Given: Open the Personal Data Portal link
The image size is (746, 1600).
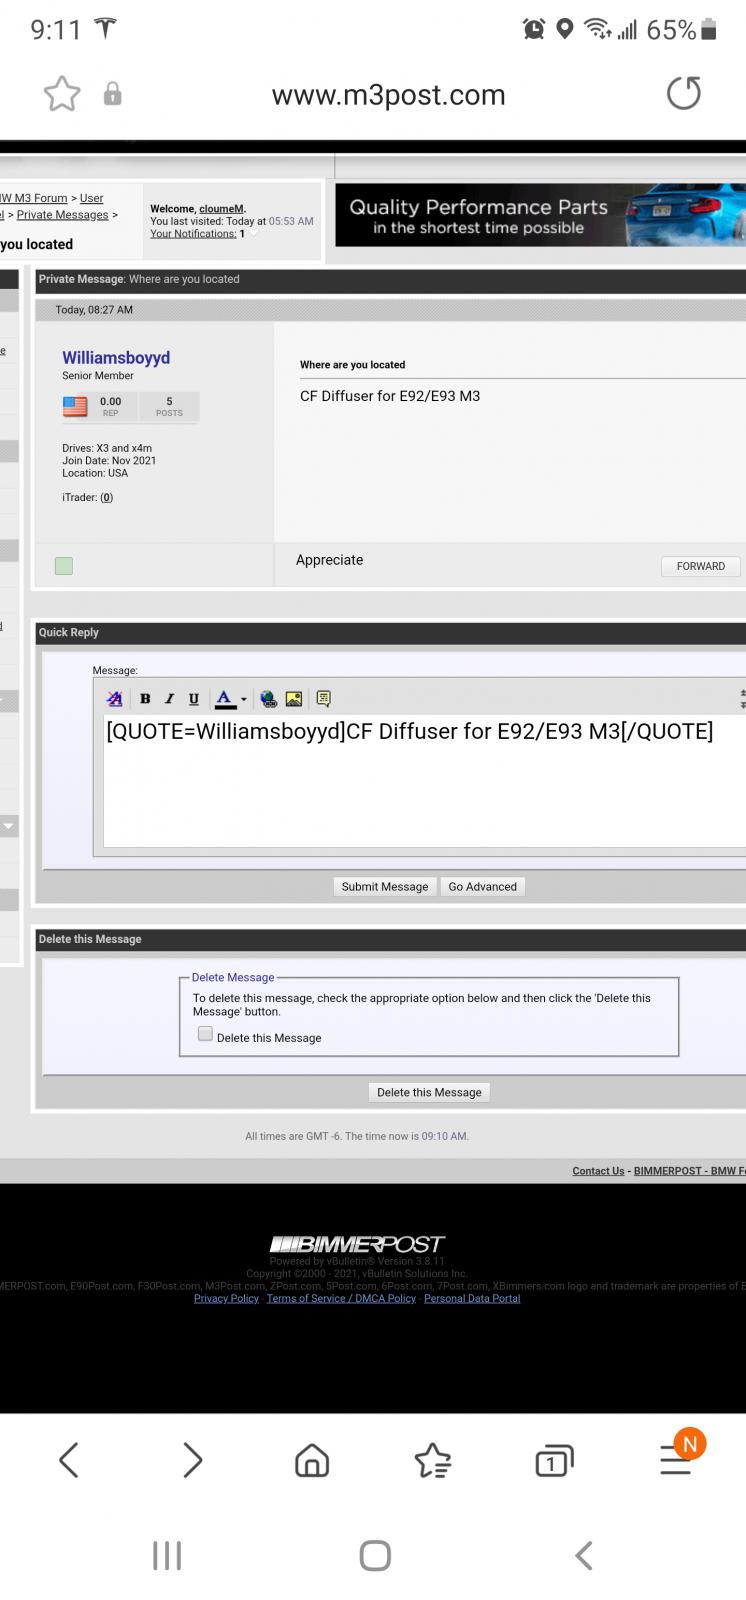Looking at the screenshot, I should tap(472, 1298).
